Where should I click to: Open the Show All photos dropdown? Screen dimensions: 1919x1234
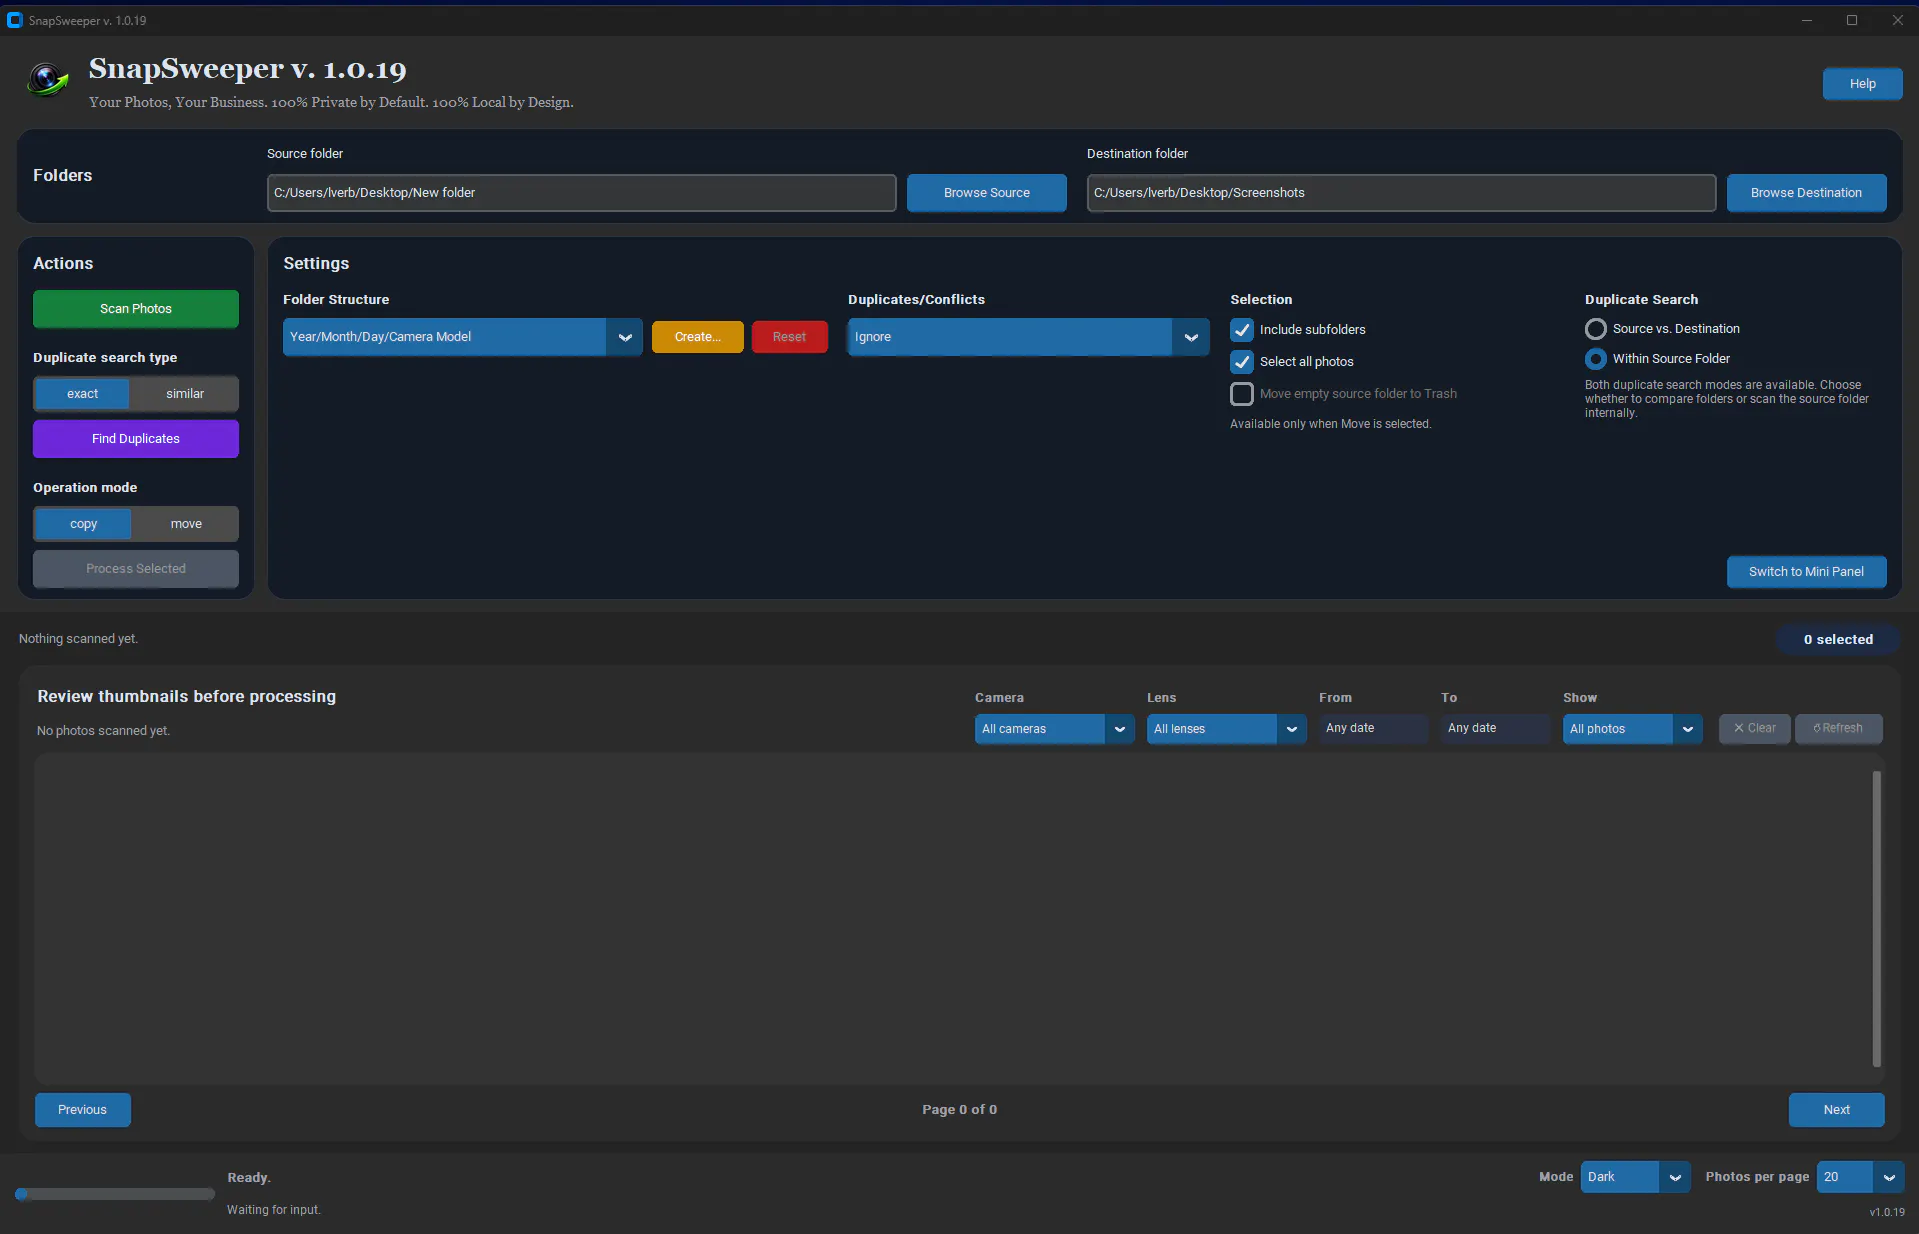coord(1632,729)
